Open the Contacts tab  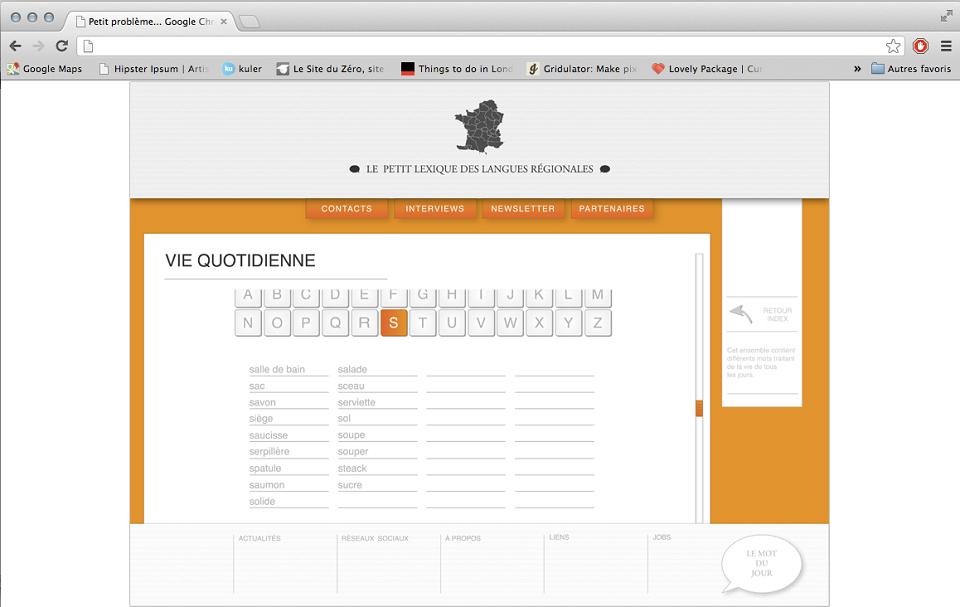point(347,209)
